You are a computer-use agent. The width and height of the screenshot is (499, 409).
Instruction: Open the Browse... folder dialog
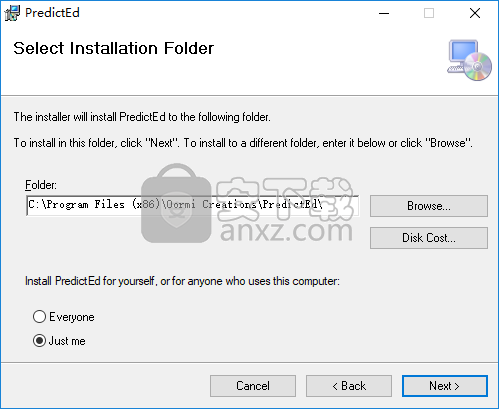click(429, 206)
